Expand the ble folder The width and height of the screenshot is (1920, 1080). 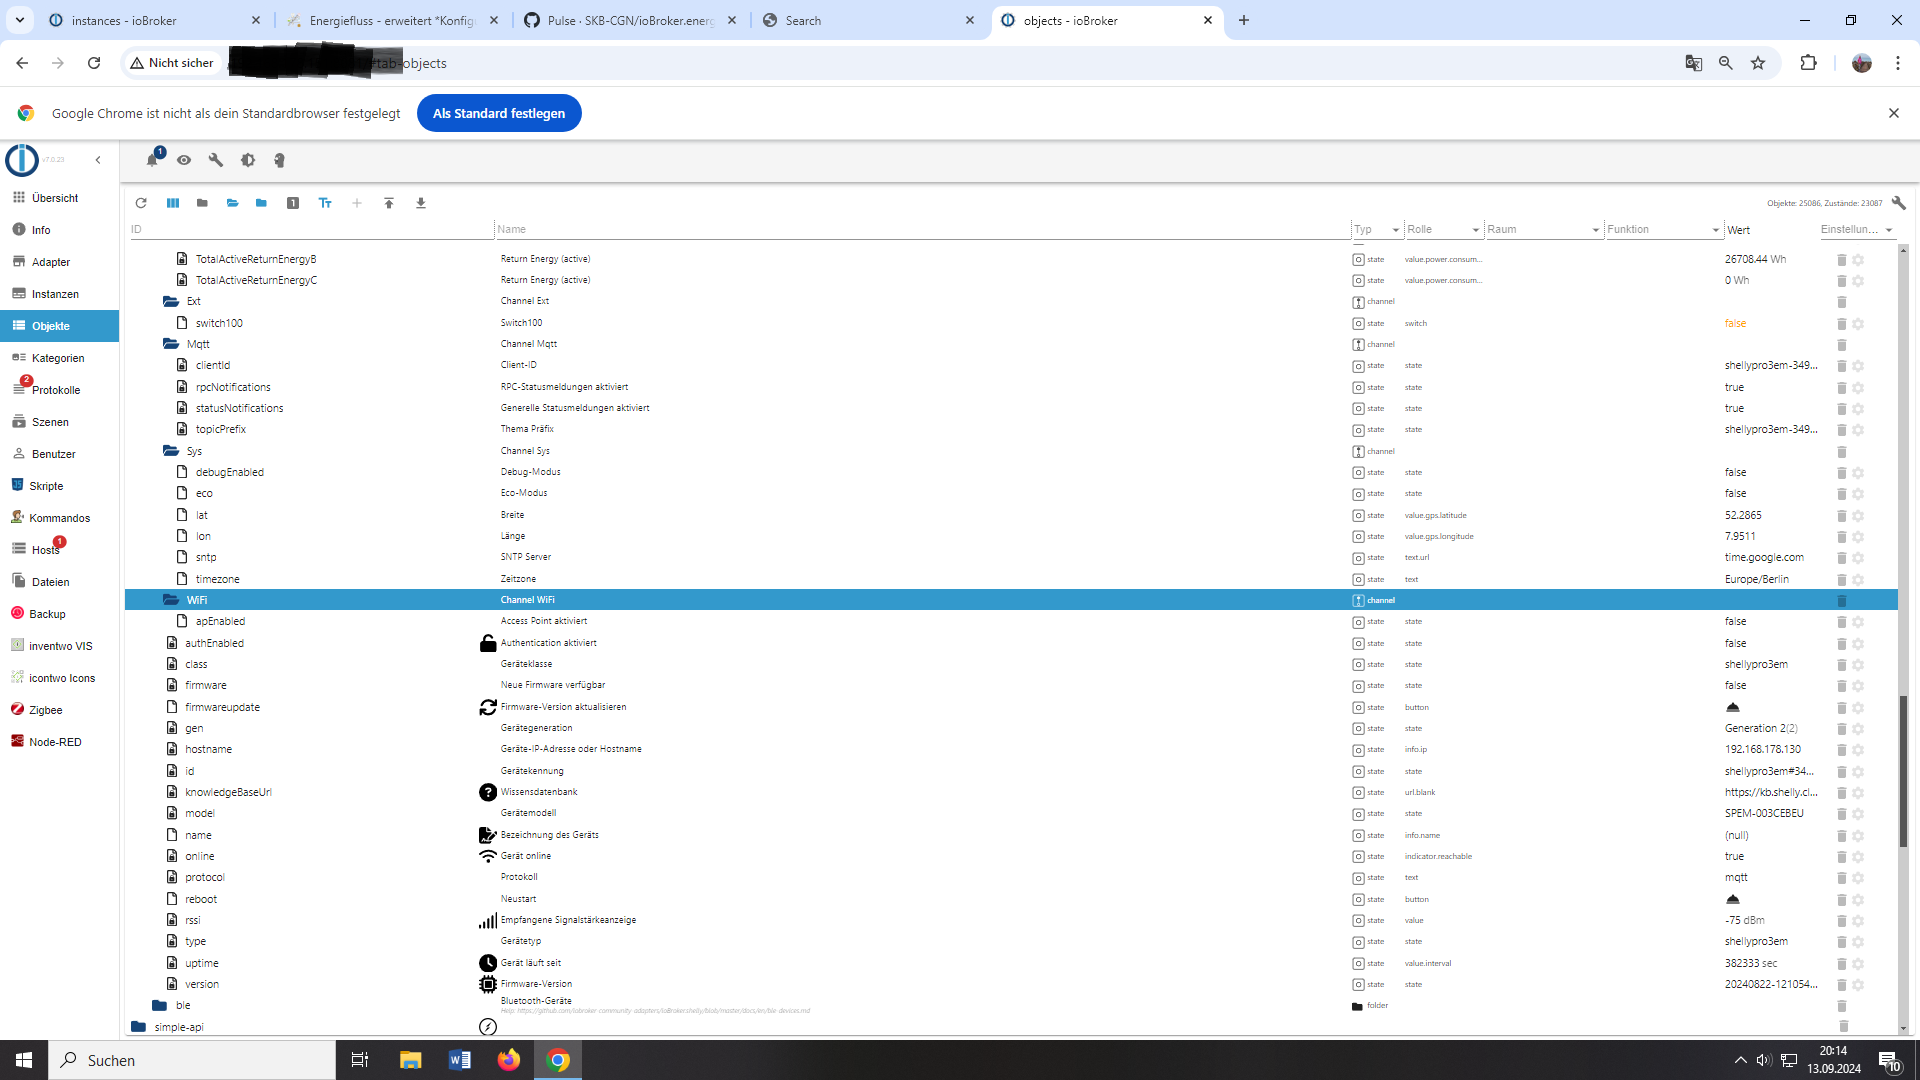click(x=160, y=1005)
